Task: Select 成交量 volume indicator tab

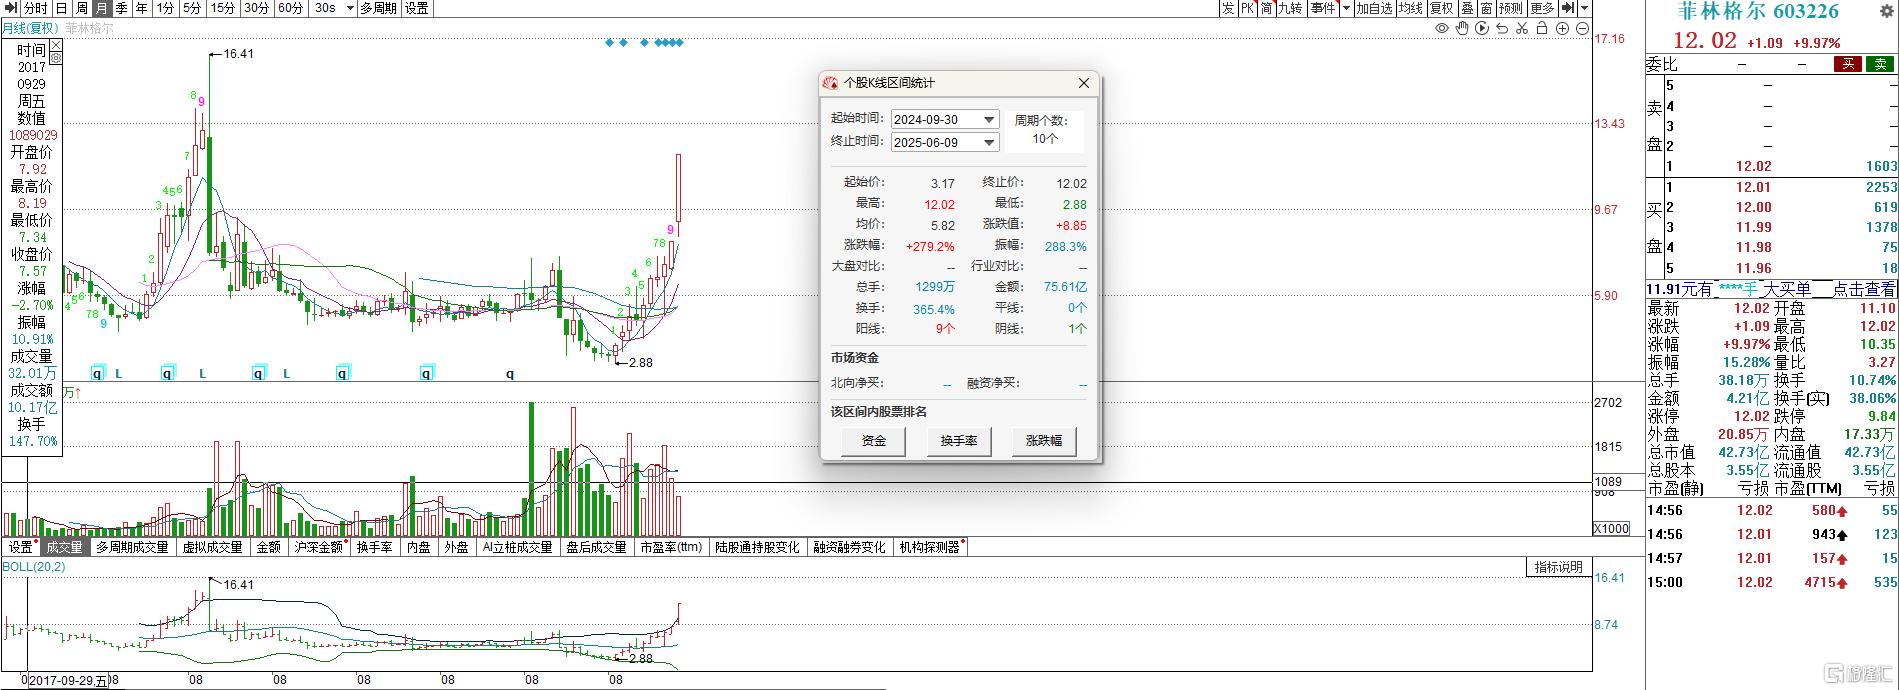Action: click(x=65, y=547)
